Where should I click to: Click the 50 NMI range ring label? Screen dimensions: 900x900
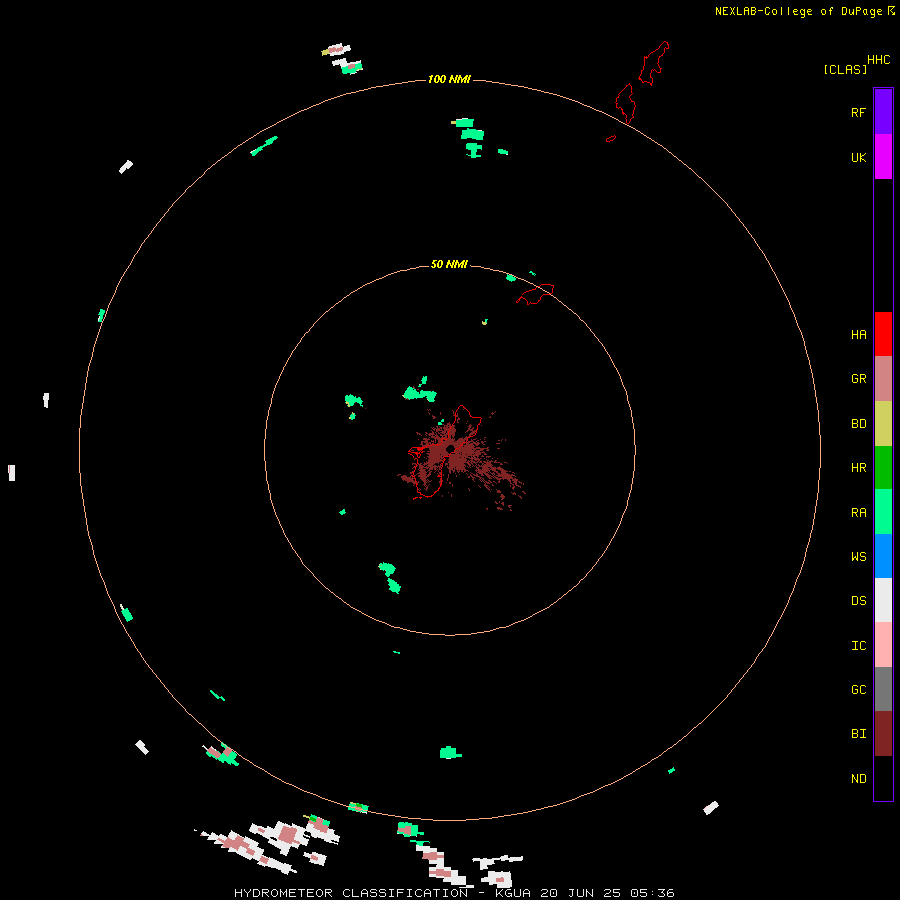point(449,264)
